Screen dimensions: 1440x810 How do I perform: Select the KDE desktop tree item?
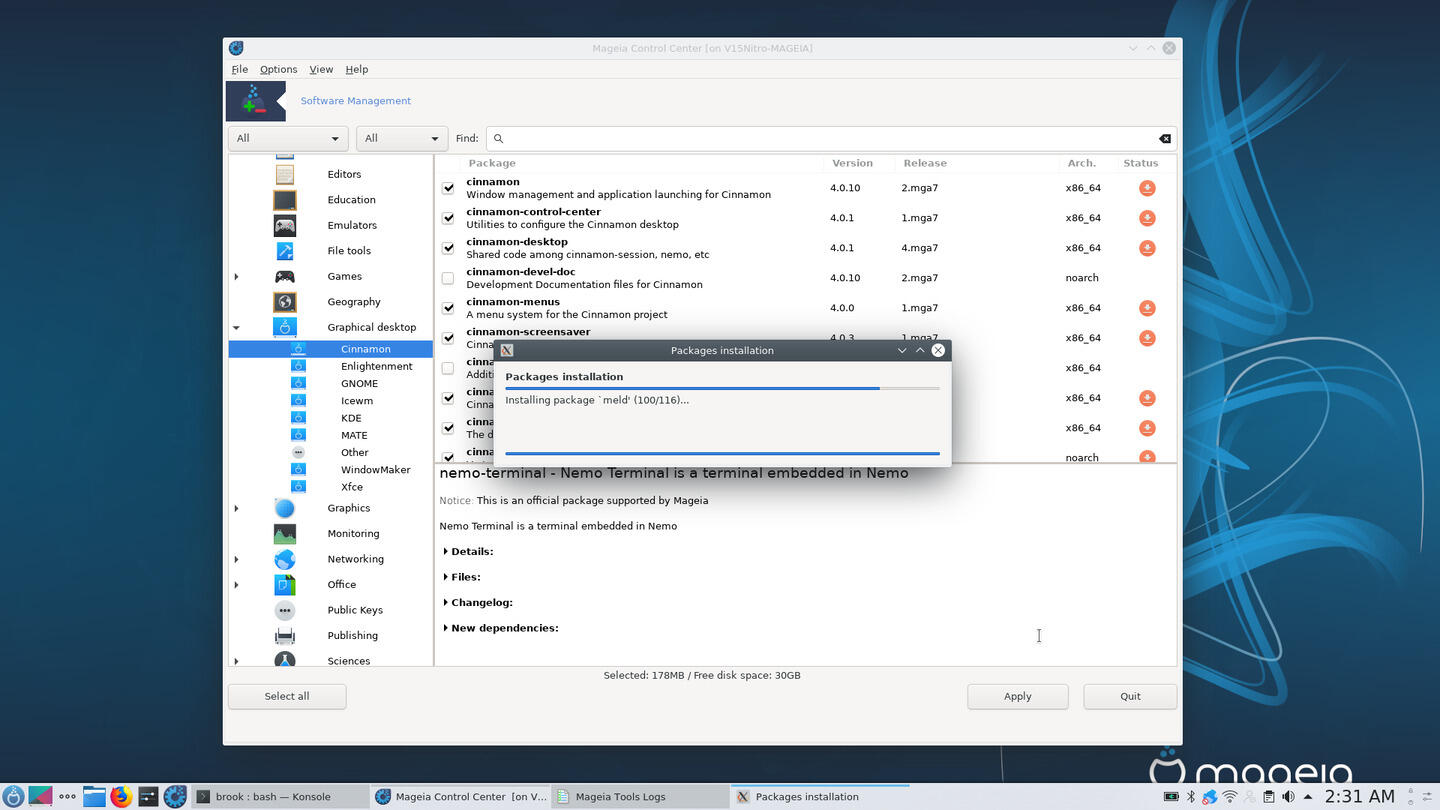[351, 419]
